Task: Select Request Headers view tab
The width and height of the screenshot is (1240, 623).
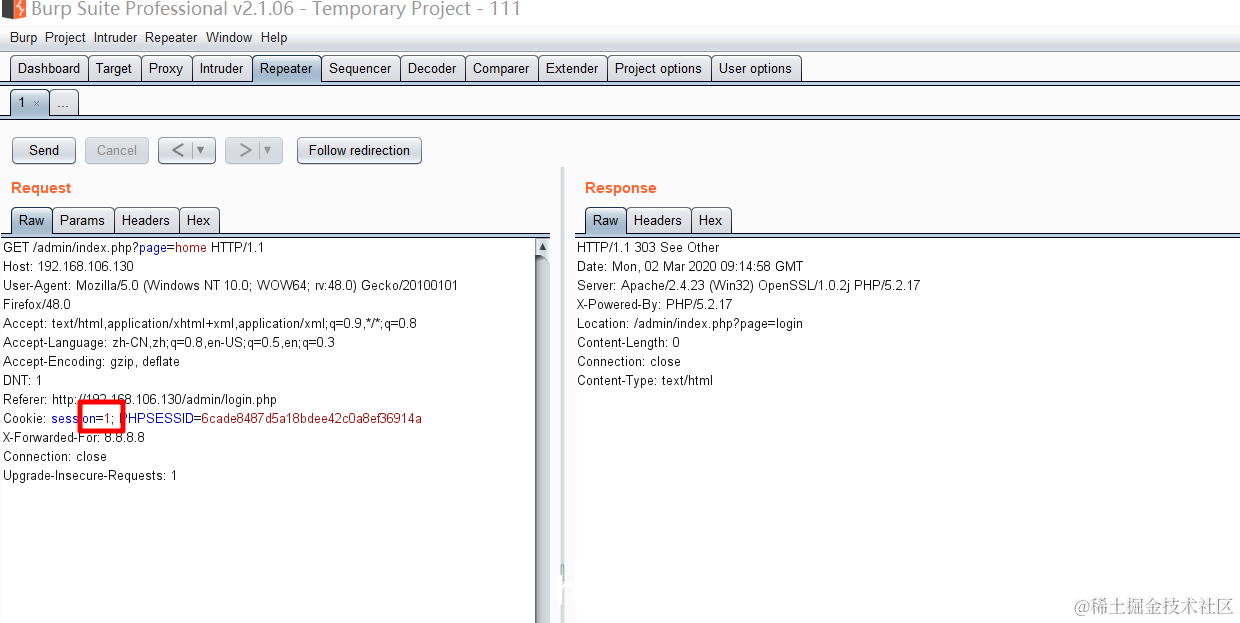Action: [146, 220]
